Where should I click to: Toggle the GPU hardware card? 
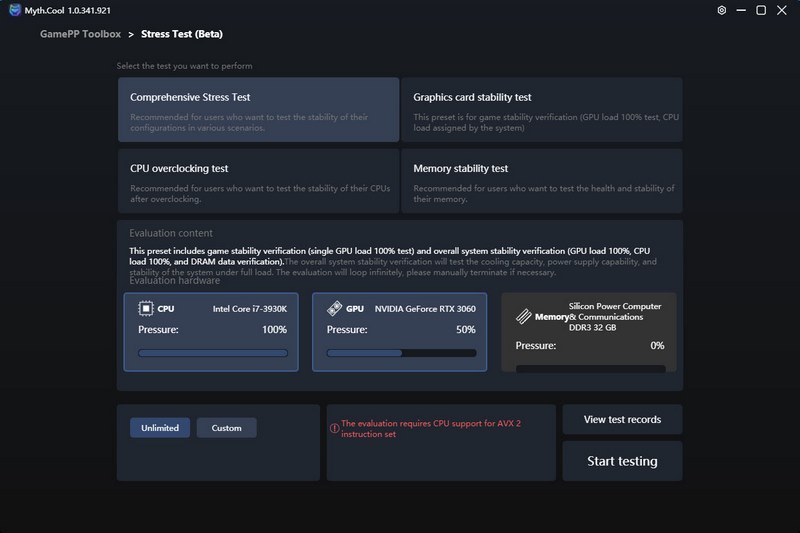pos(399,332)
